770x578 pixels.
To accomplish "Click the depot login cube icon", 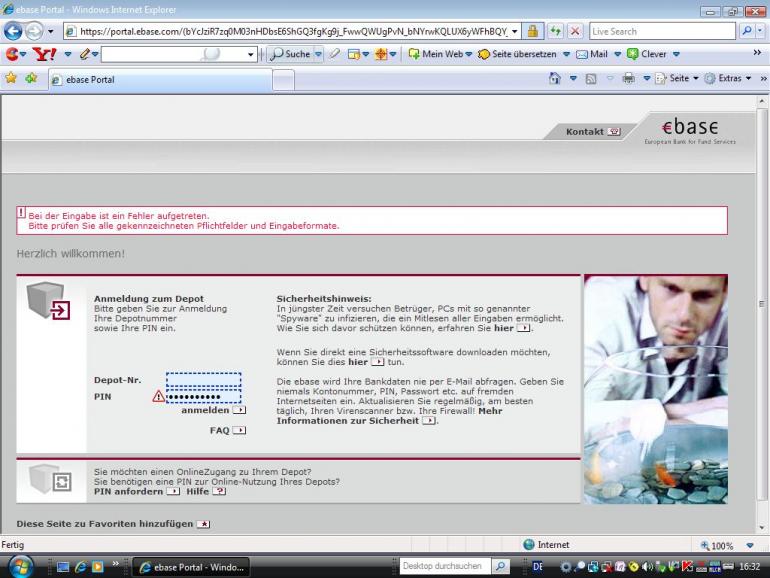I will pyautogui.click(x=49, y=301).
